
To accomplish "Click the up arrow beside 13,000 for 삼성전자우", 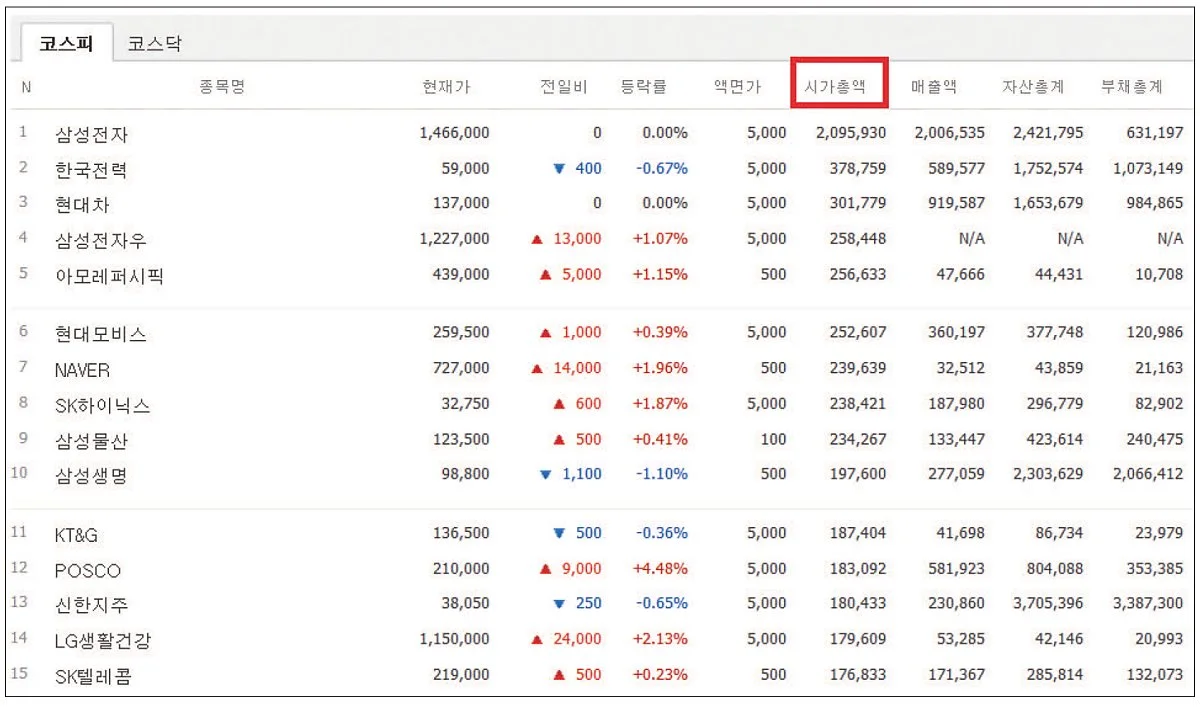I will 538,239.
